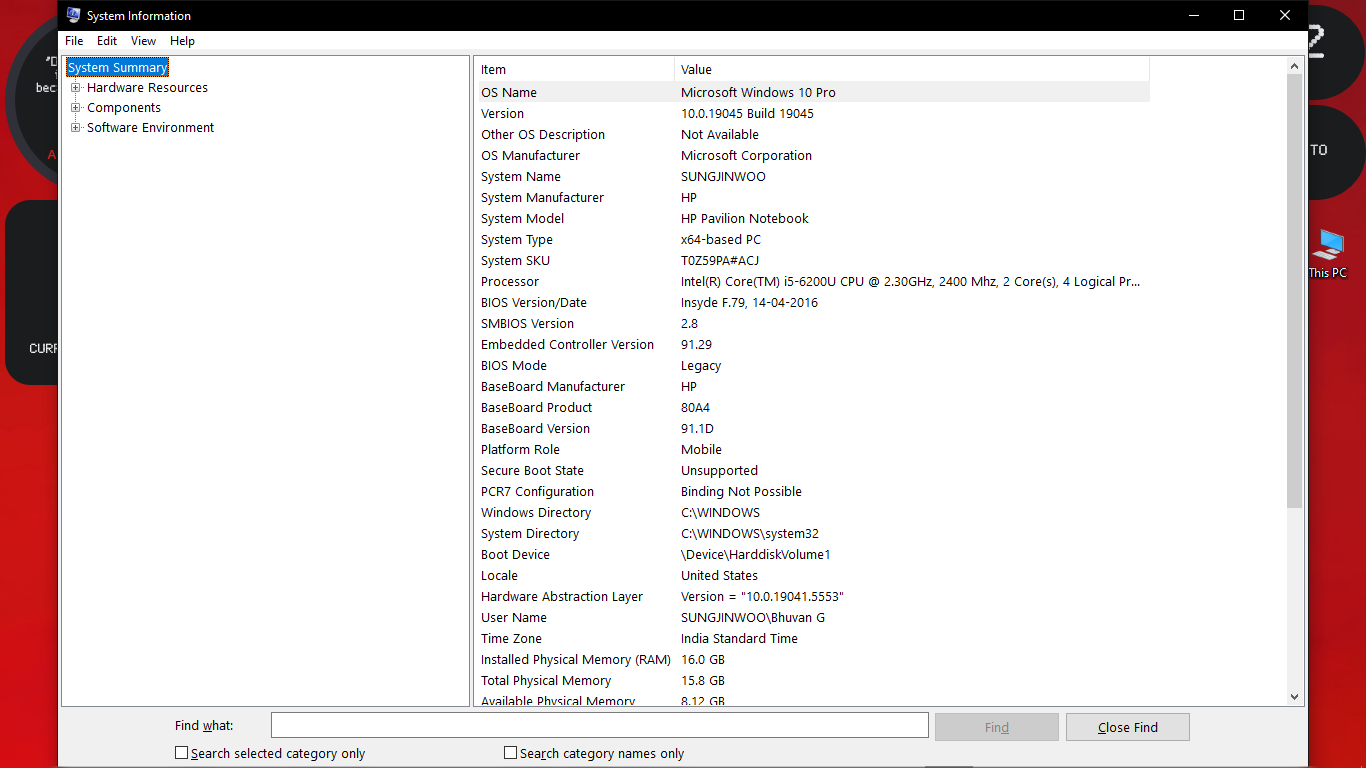Click the Legacy BIOS mode value

(x=701, y=365)
